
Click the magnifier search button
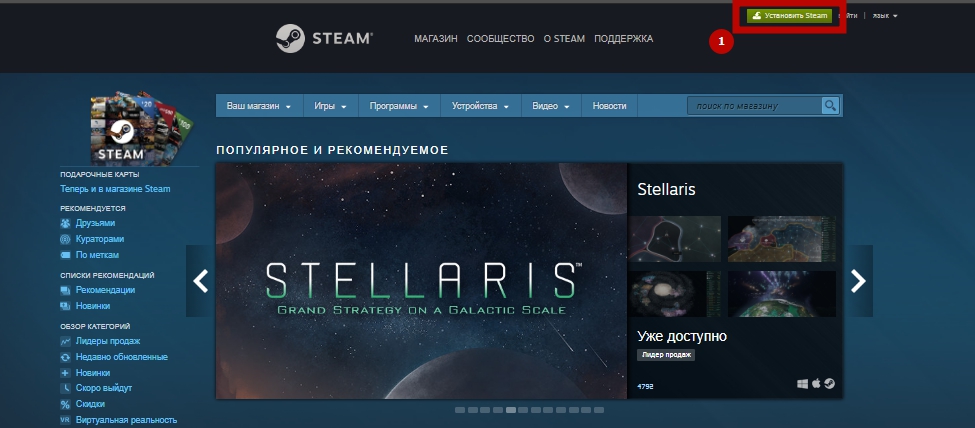[x=830, y=106]
